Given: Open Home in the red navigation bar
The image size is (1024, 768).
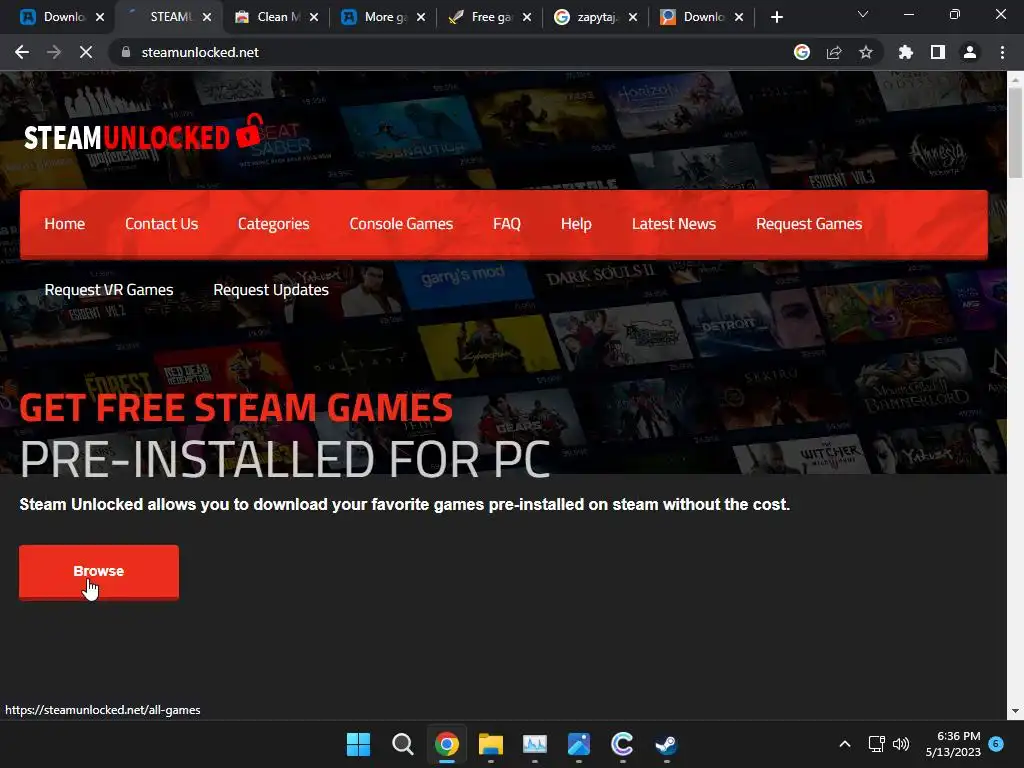Looking at the screenshot, I should tap(65, 224).
